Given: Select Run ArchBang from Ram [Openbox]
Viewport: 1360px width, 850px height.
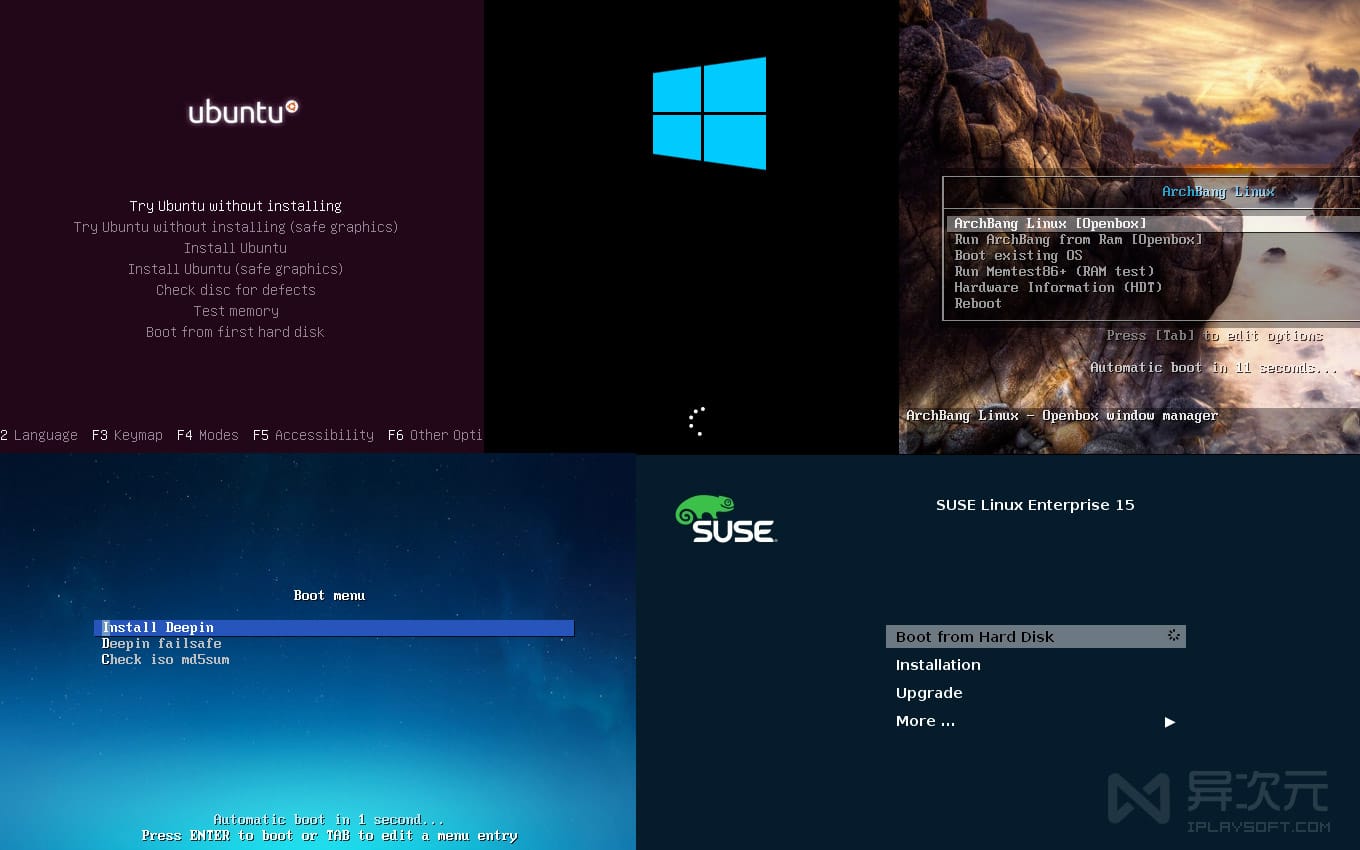Looking at the screenshot, I should pyautogui.click(x=1078, y=239).
